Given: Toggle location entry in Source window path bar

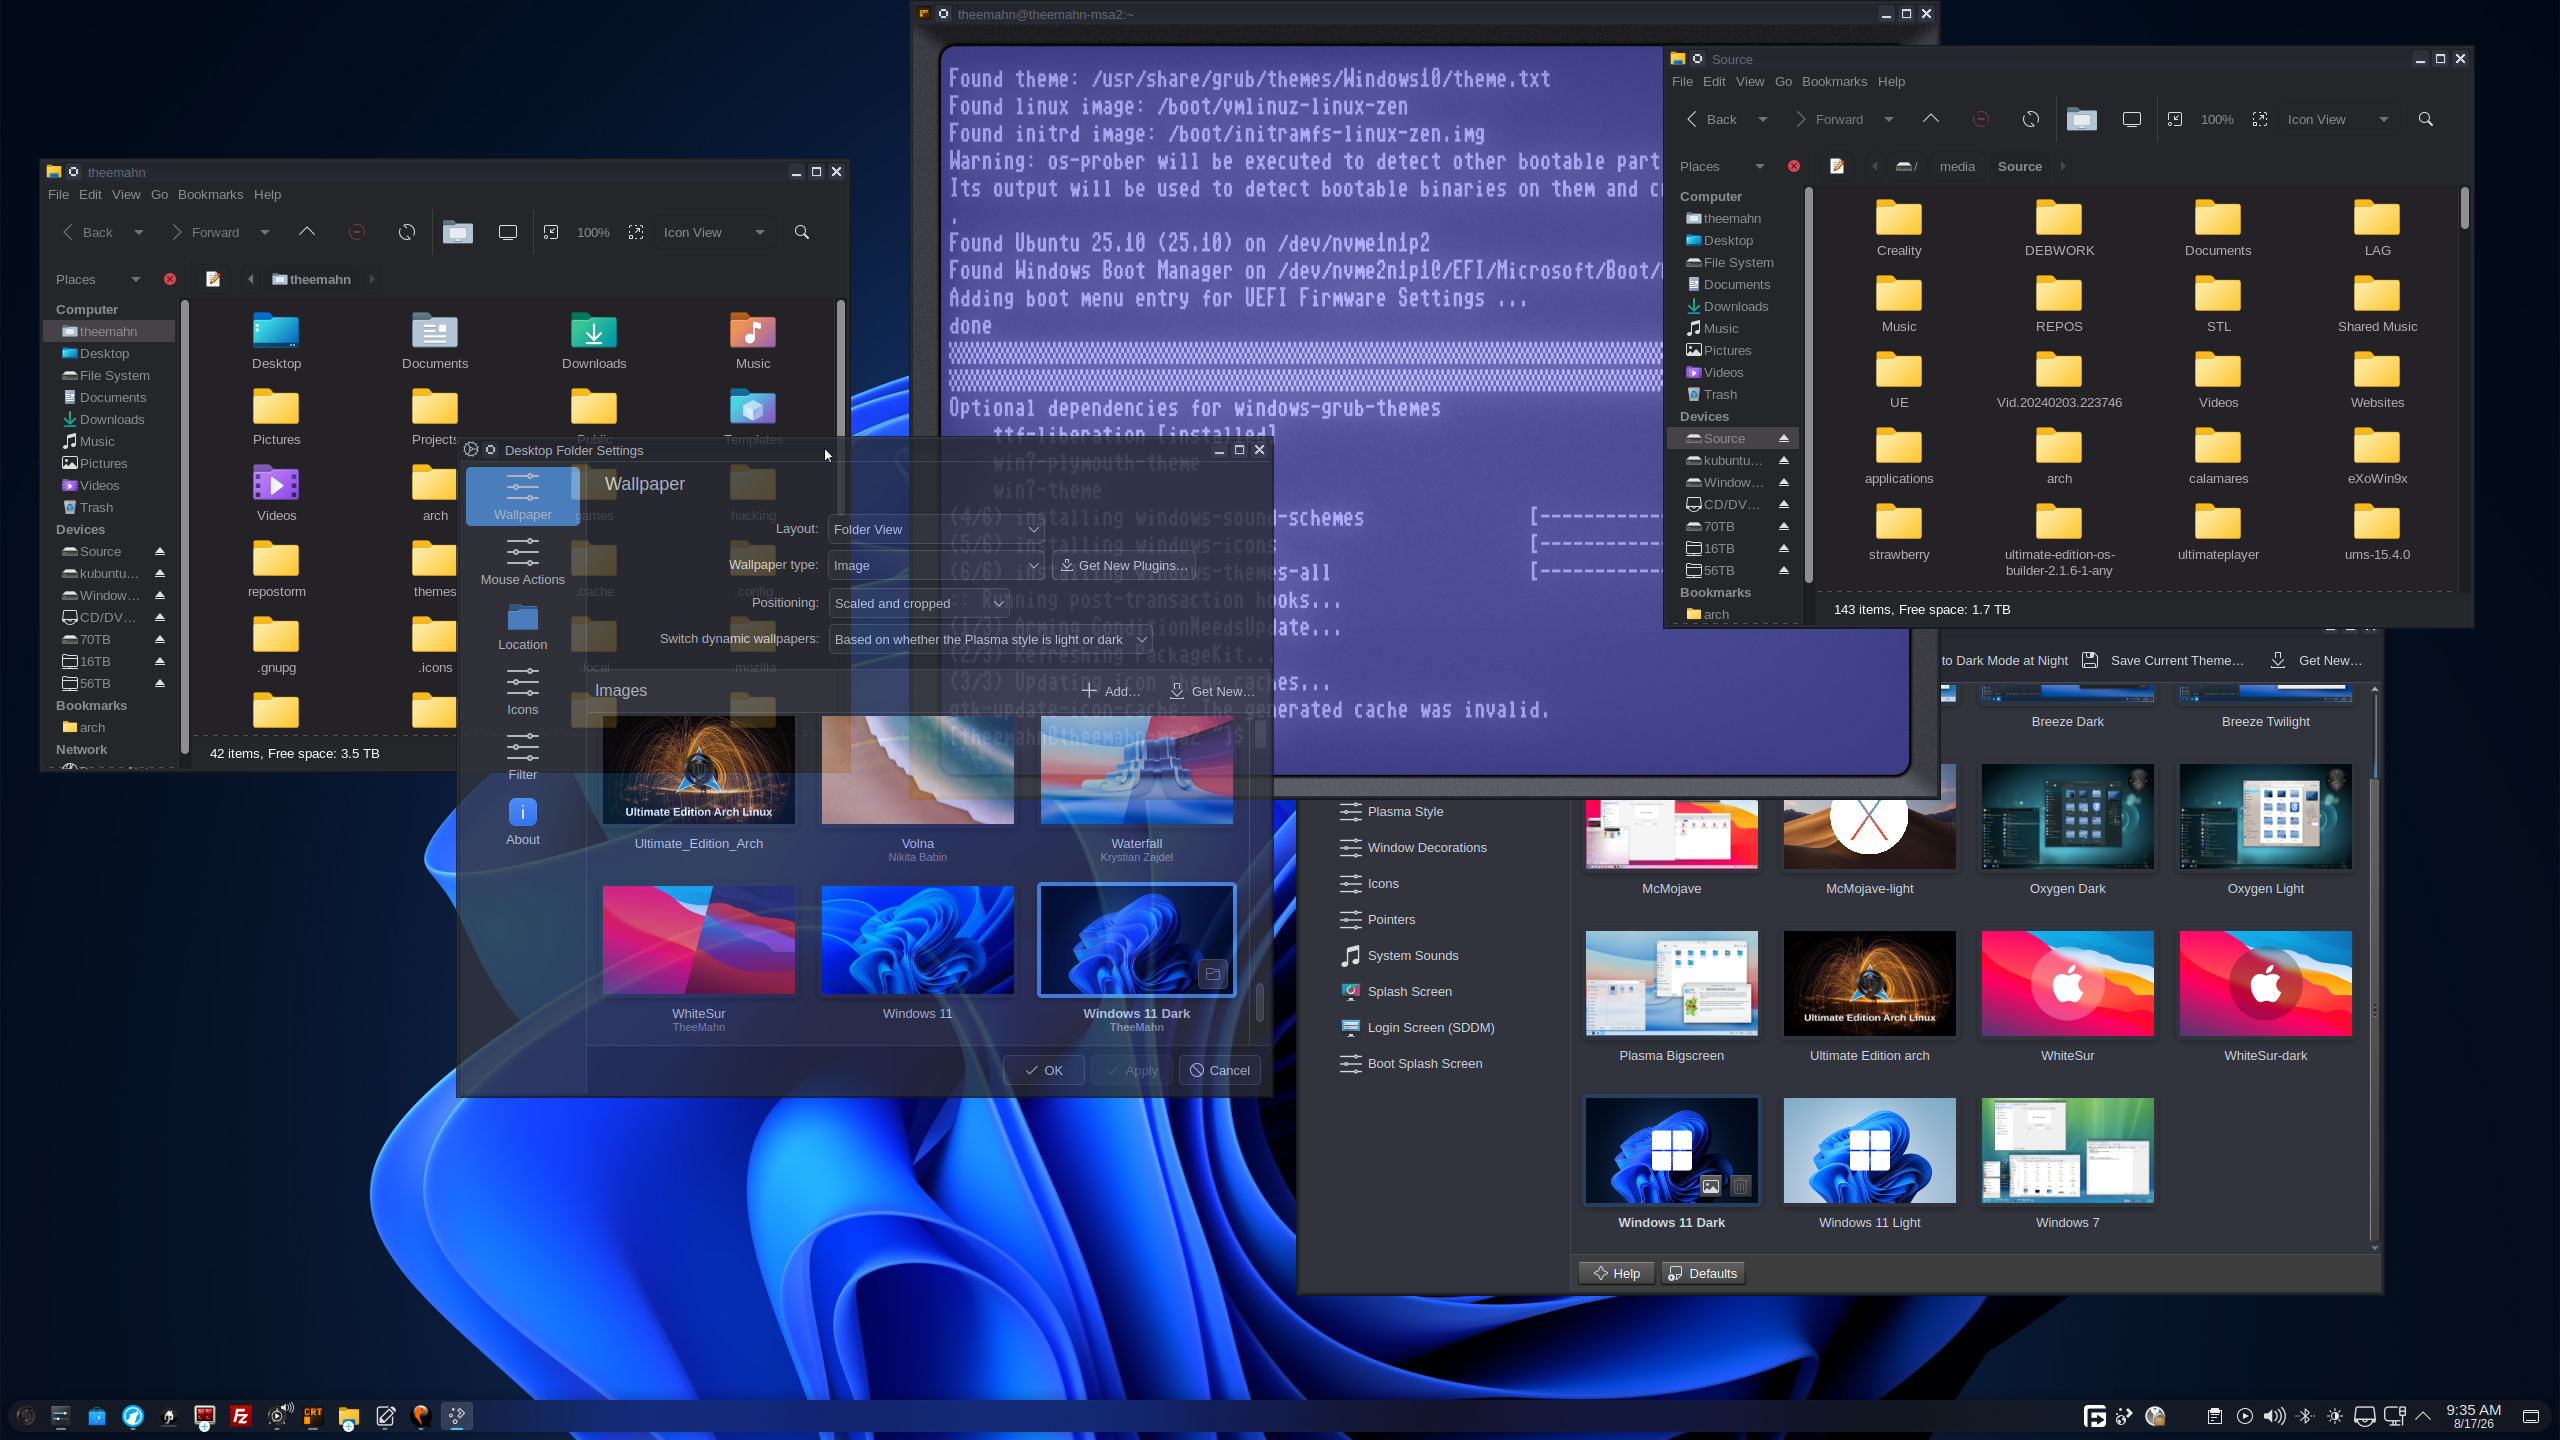Looking at the screenshot, I should [x=1837, y=166].
